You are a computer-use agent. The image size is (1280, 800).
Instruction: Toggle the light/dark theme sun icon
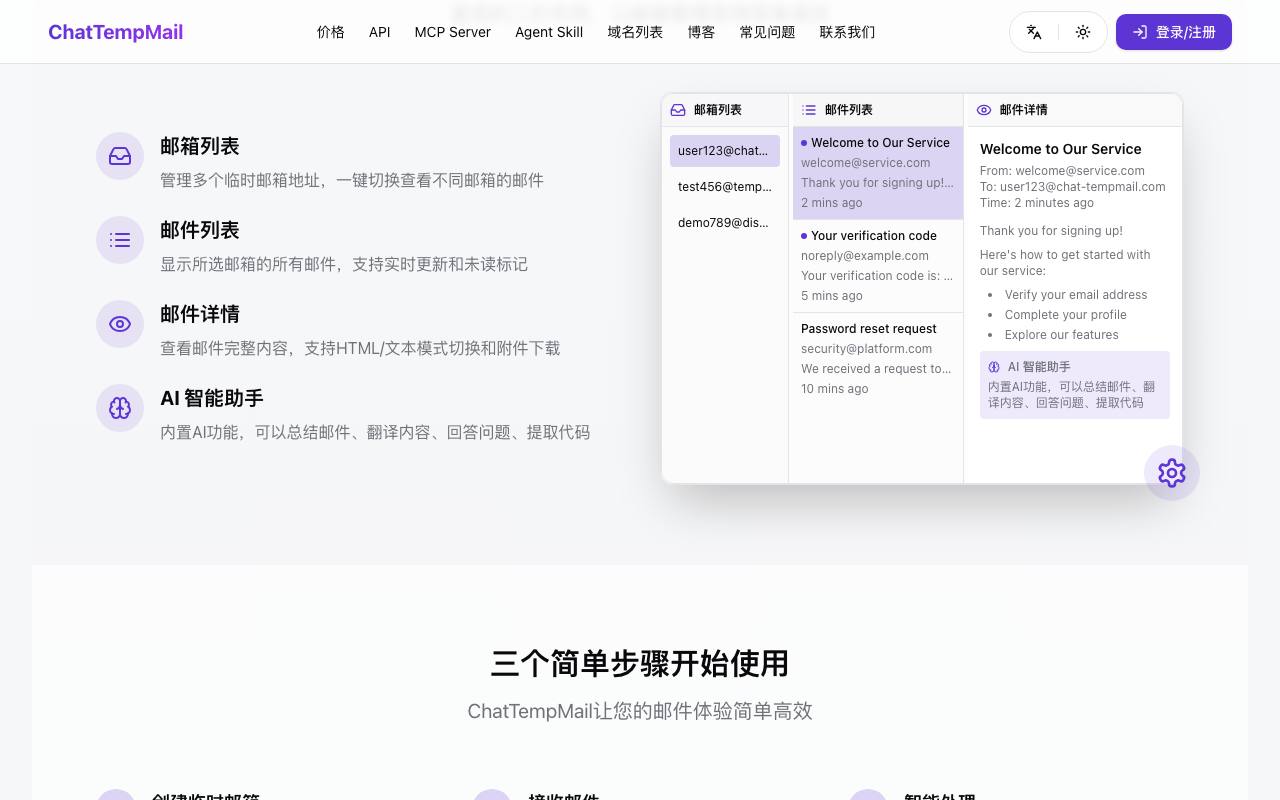click(1083, 32)
